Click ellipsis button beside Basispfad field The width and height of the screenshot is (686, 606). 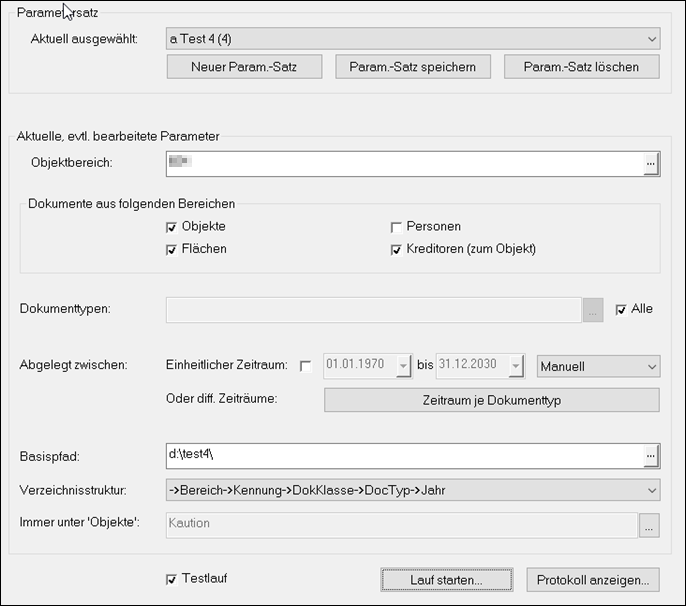pos(650,456)
